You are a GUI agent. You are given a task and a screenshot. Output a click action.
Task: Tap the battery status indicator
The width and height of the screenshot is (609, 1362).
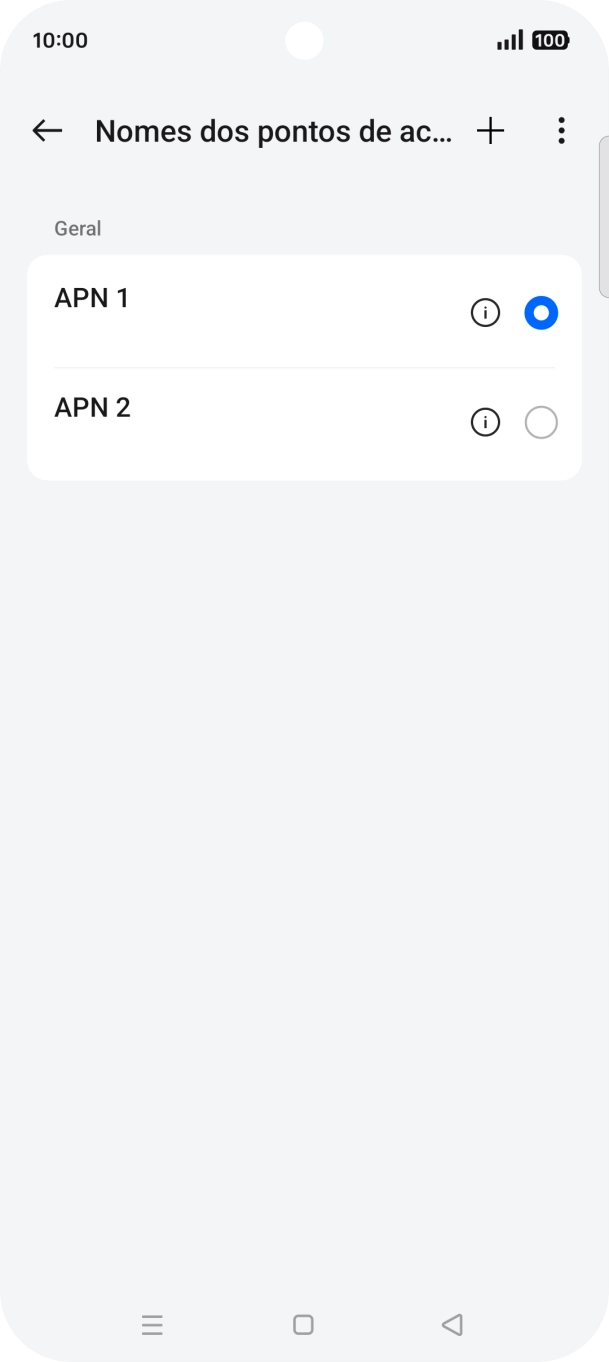click(550, 41)
